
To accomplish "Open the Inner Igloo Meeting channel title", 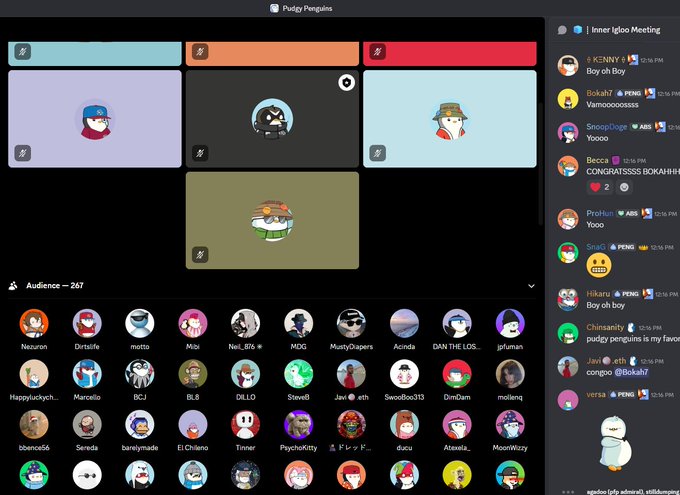I will click(626, 30).
